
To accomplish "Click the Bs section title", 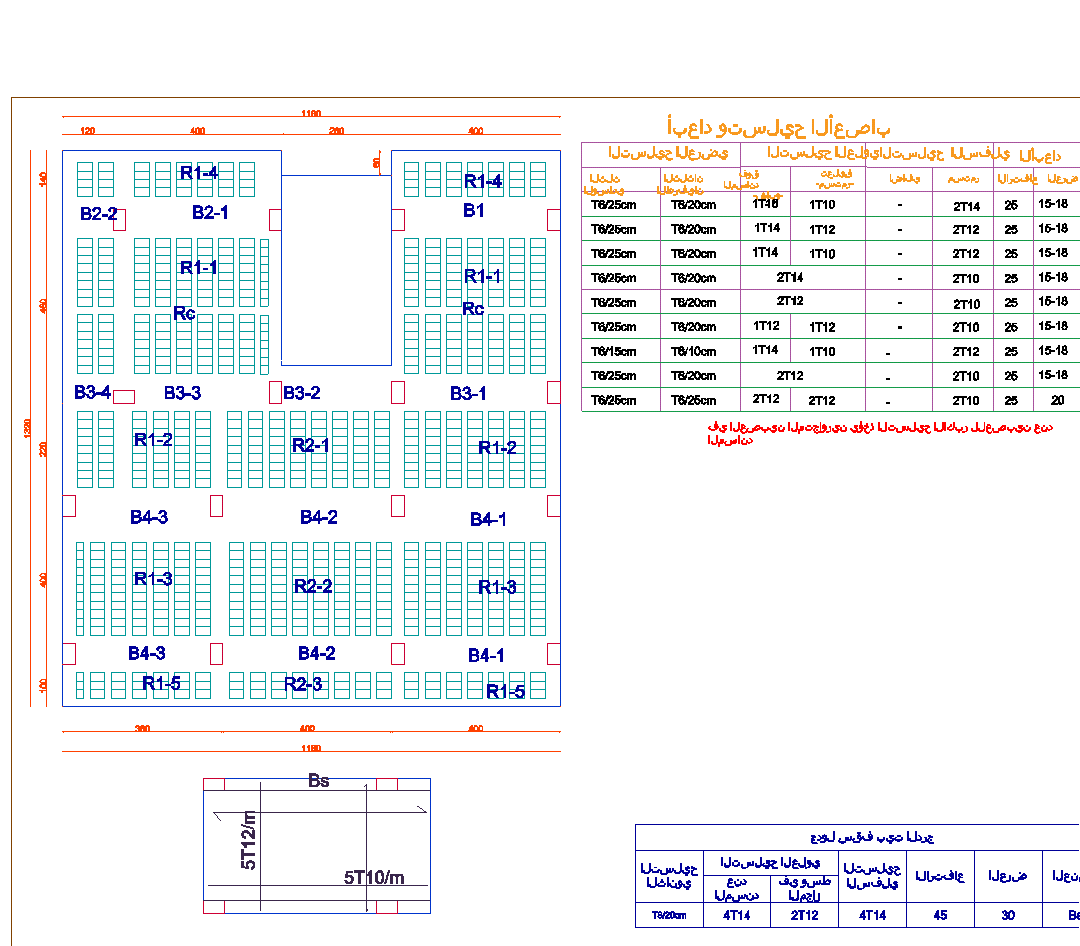I will [x=318, y=781].
